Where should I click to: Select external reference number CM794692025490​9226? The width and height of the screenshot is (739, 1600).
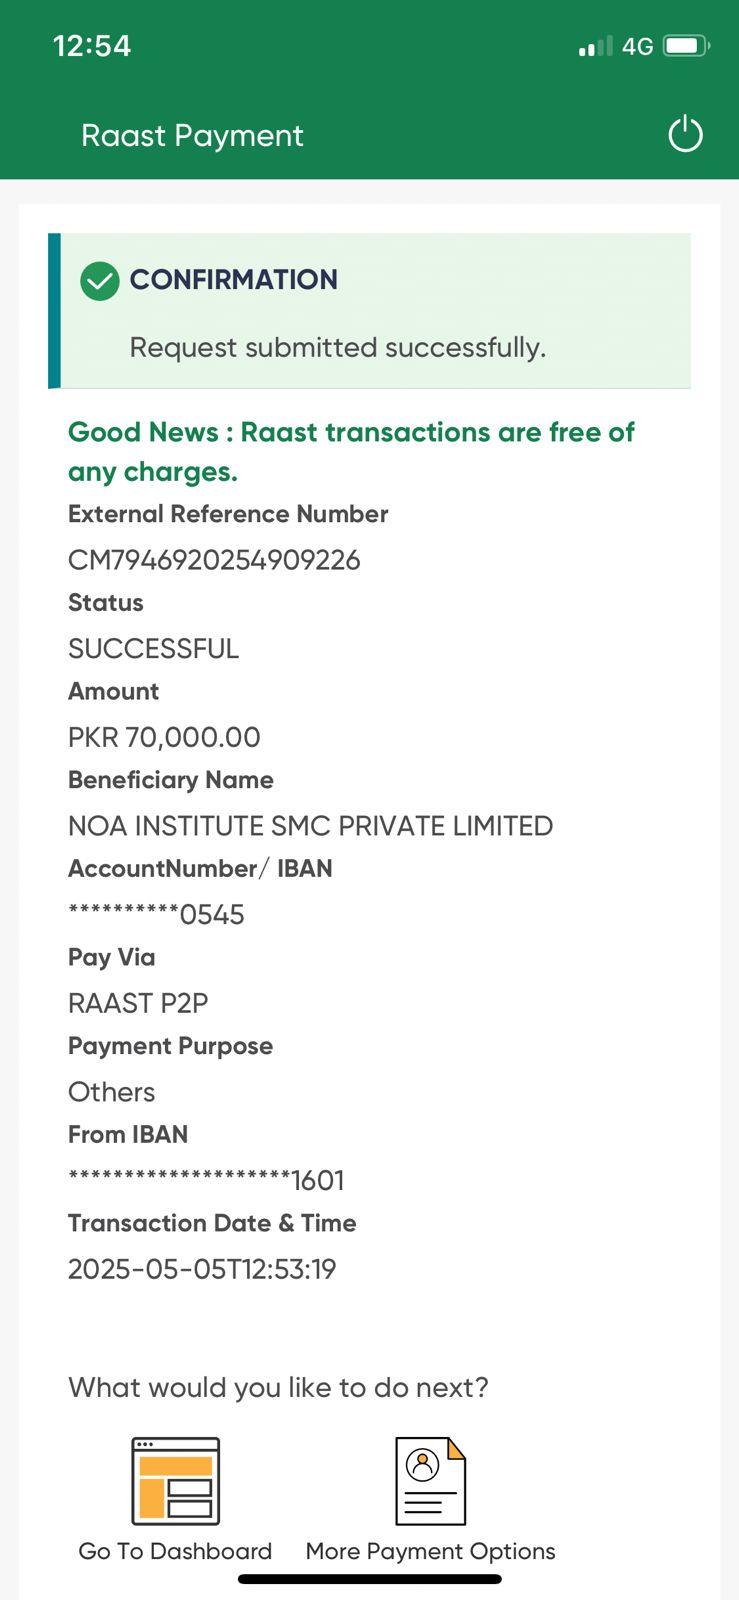tap(214, 560)
